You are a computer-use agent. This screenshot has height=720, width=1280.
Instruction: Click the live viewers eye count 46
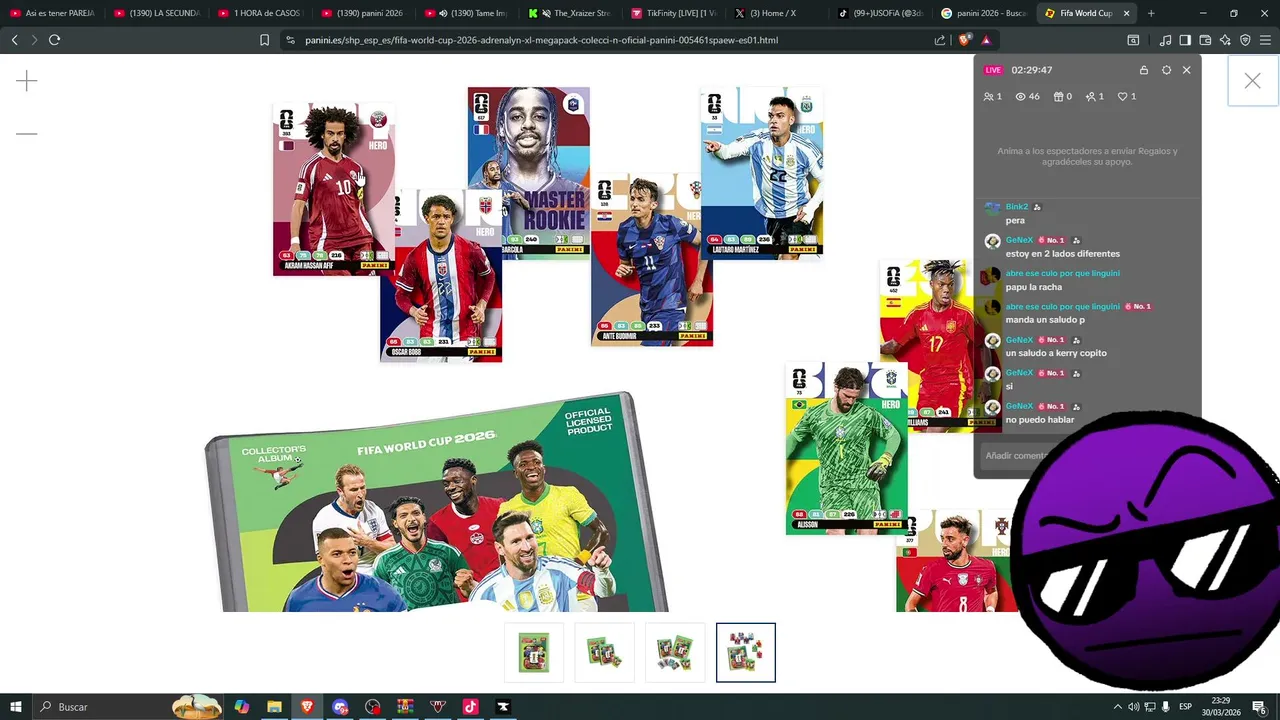[x=1027, y=97]
